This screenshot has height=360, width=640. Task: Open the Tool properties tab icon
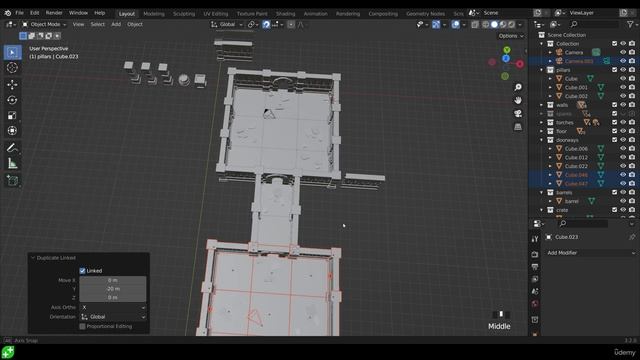click(535, 240)
